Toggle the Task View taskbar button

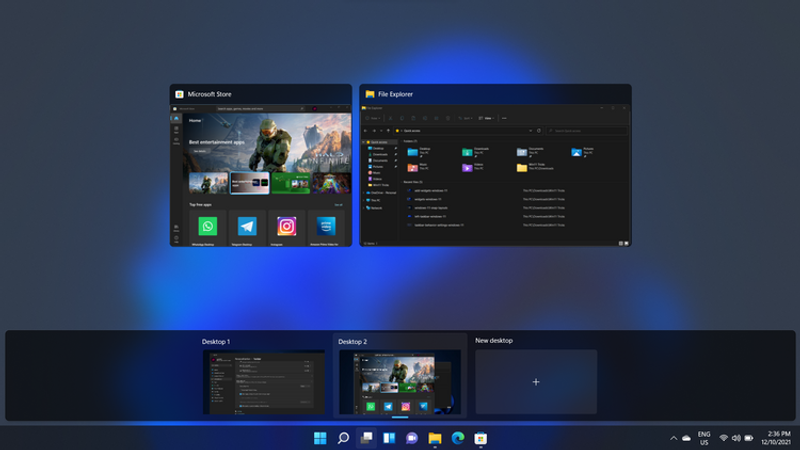click(x=366, y=438)
